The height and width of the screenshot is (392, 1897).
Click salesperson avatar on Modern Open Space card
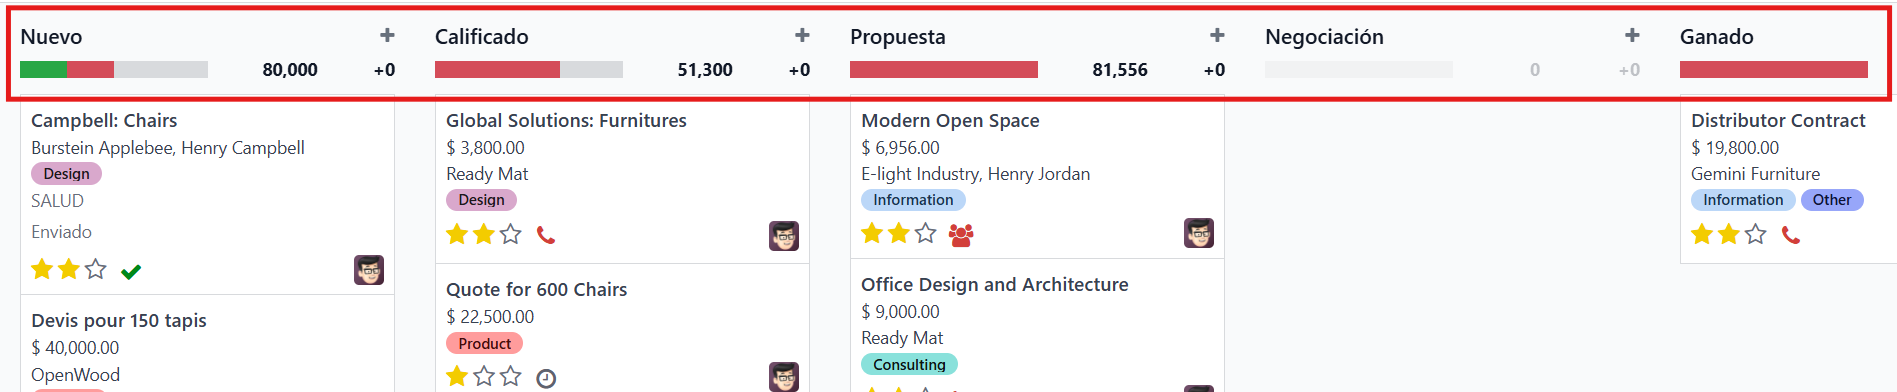[1199, 233]
